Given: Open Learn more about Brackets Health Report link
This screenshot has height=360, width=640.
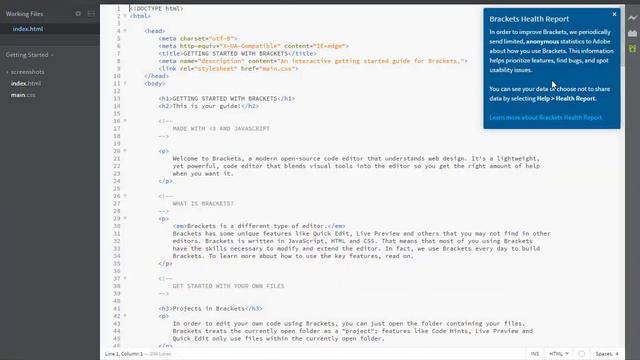Looking at the screenshot, I should coord(545,118).
